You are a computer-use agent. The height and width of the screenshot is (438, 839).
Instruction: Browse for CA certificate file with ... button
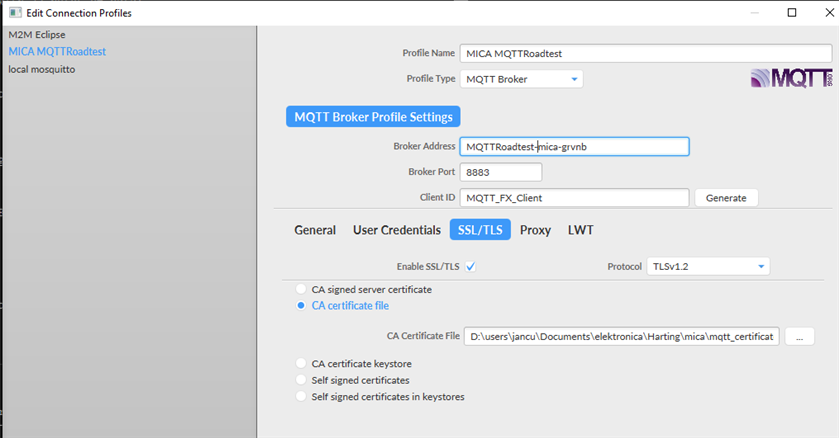799,337
